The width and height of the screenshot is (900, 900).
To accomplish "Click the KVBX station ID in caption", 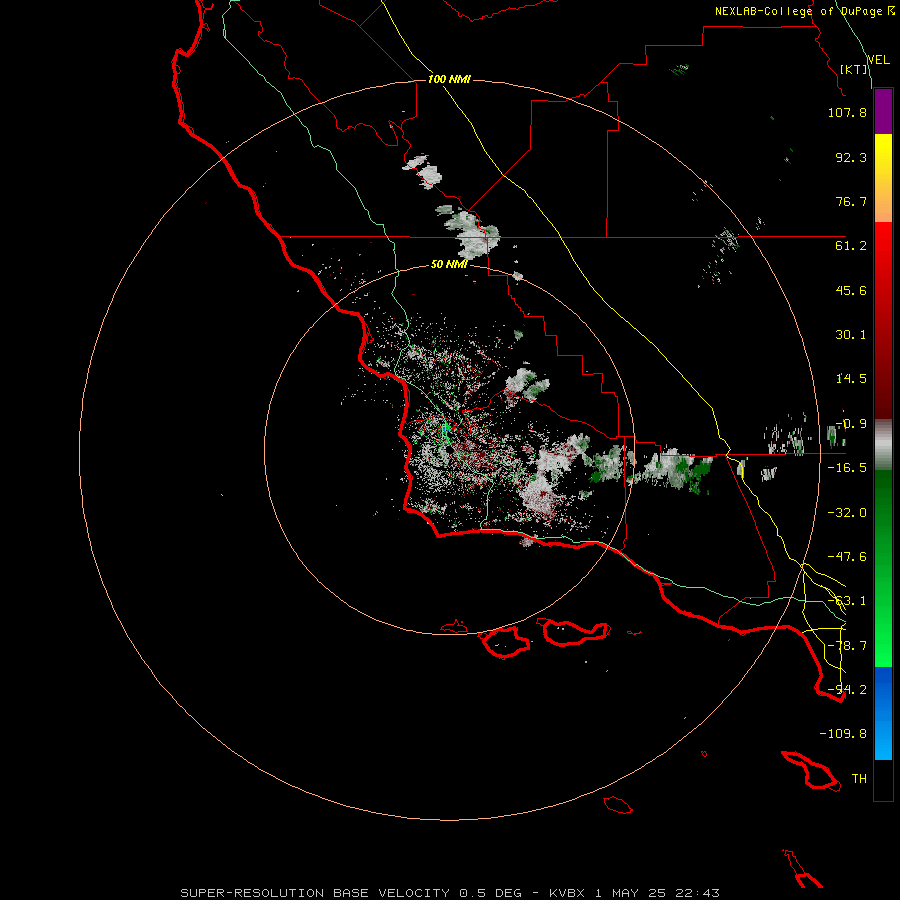I will click(x=567, y=893).
